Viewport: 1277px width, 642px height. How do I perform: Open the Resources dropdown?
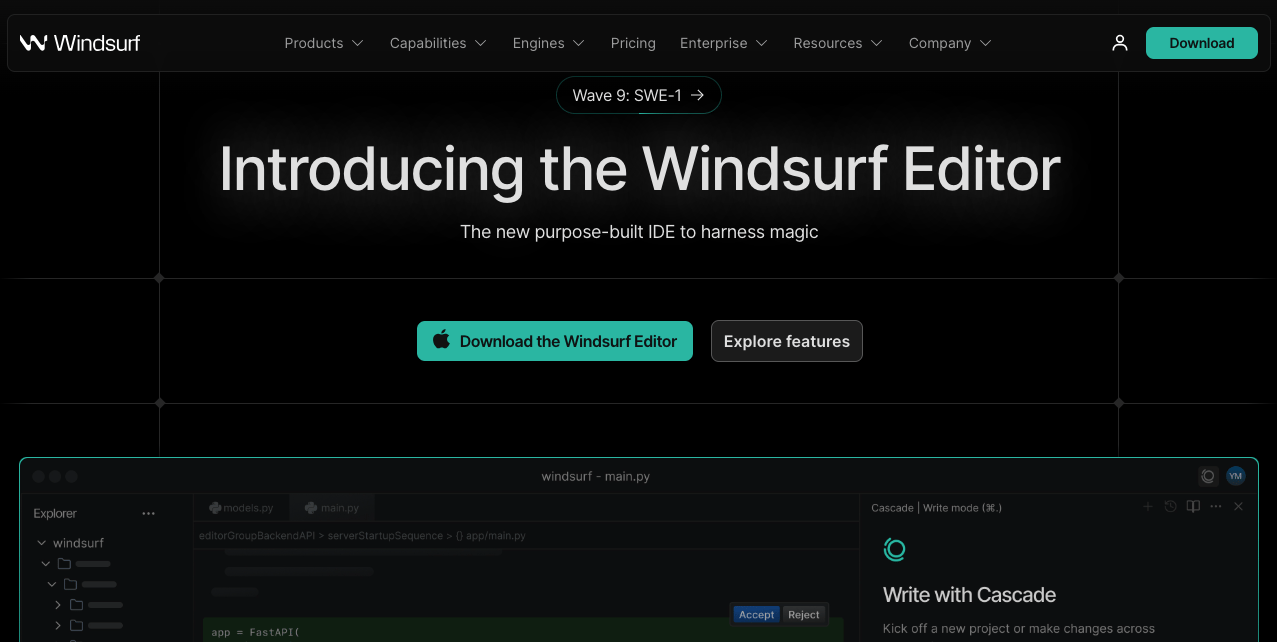tap(838, 43)
